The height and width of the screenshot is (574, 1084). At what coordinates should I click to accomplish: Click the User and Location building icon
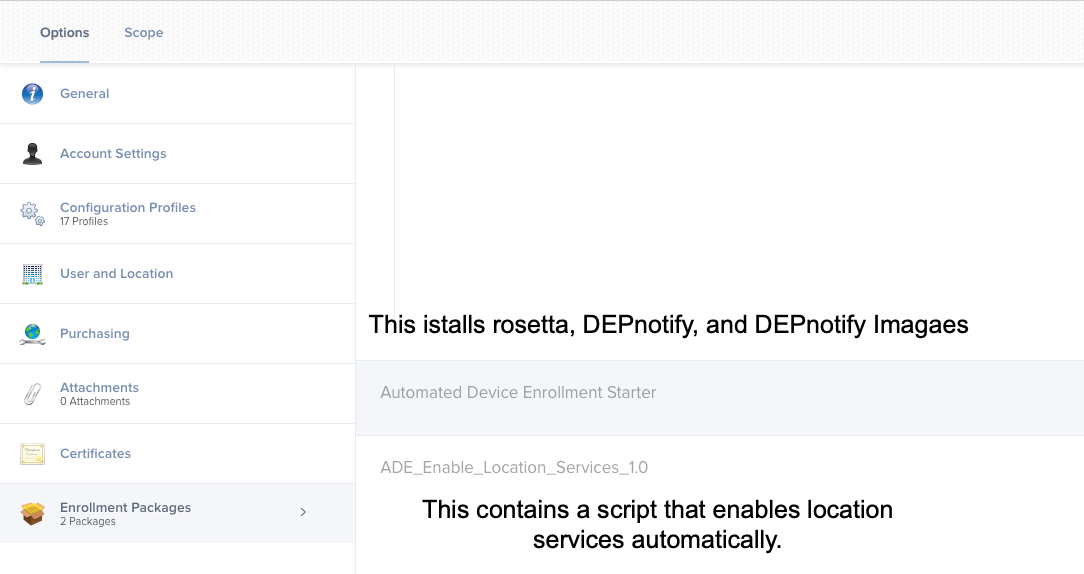pos(32,274)
